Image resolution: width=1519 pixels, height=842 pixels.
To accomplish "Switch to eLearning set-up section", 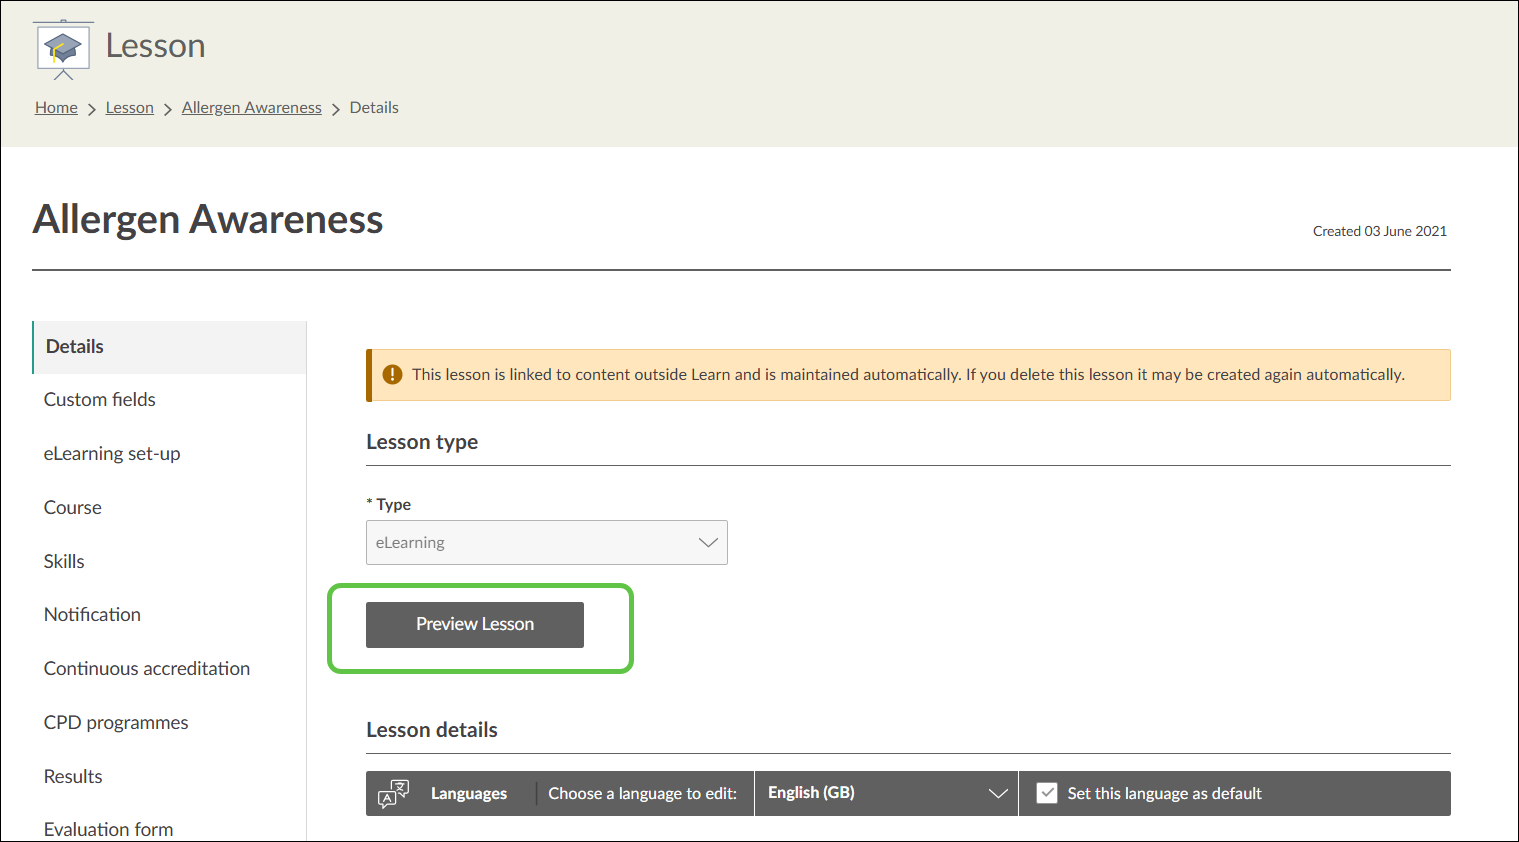I will [x=112, y=454].
